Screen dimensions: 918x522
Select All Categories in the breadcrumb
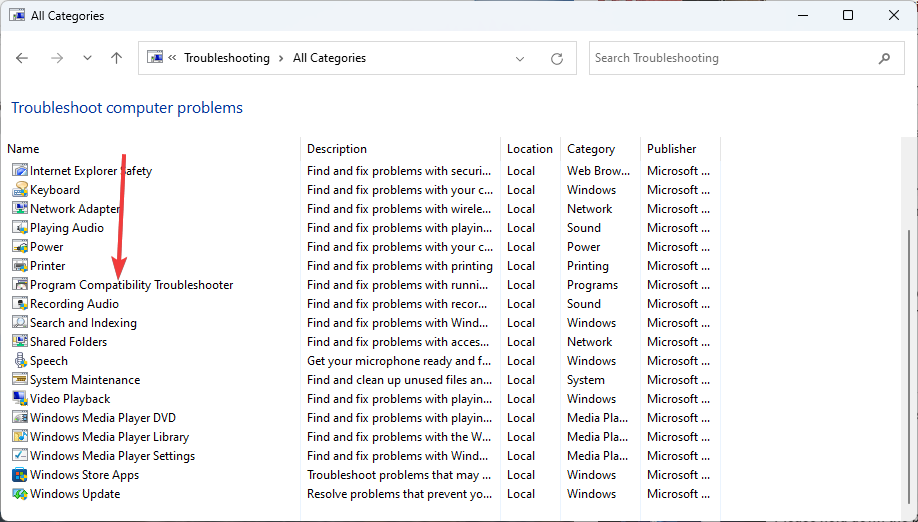coord(330,58)
